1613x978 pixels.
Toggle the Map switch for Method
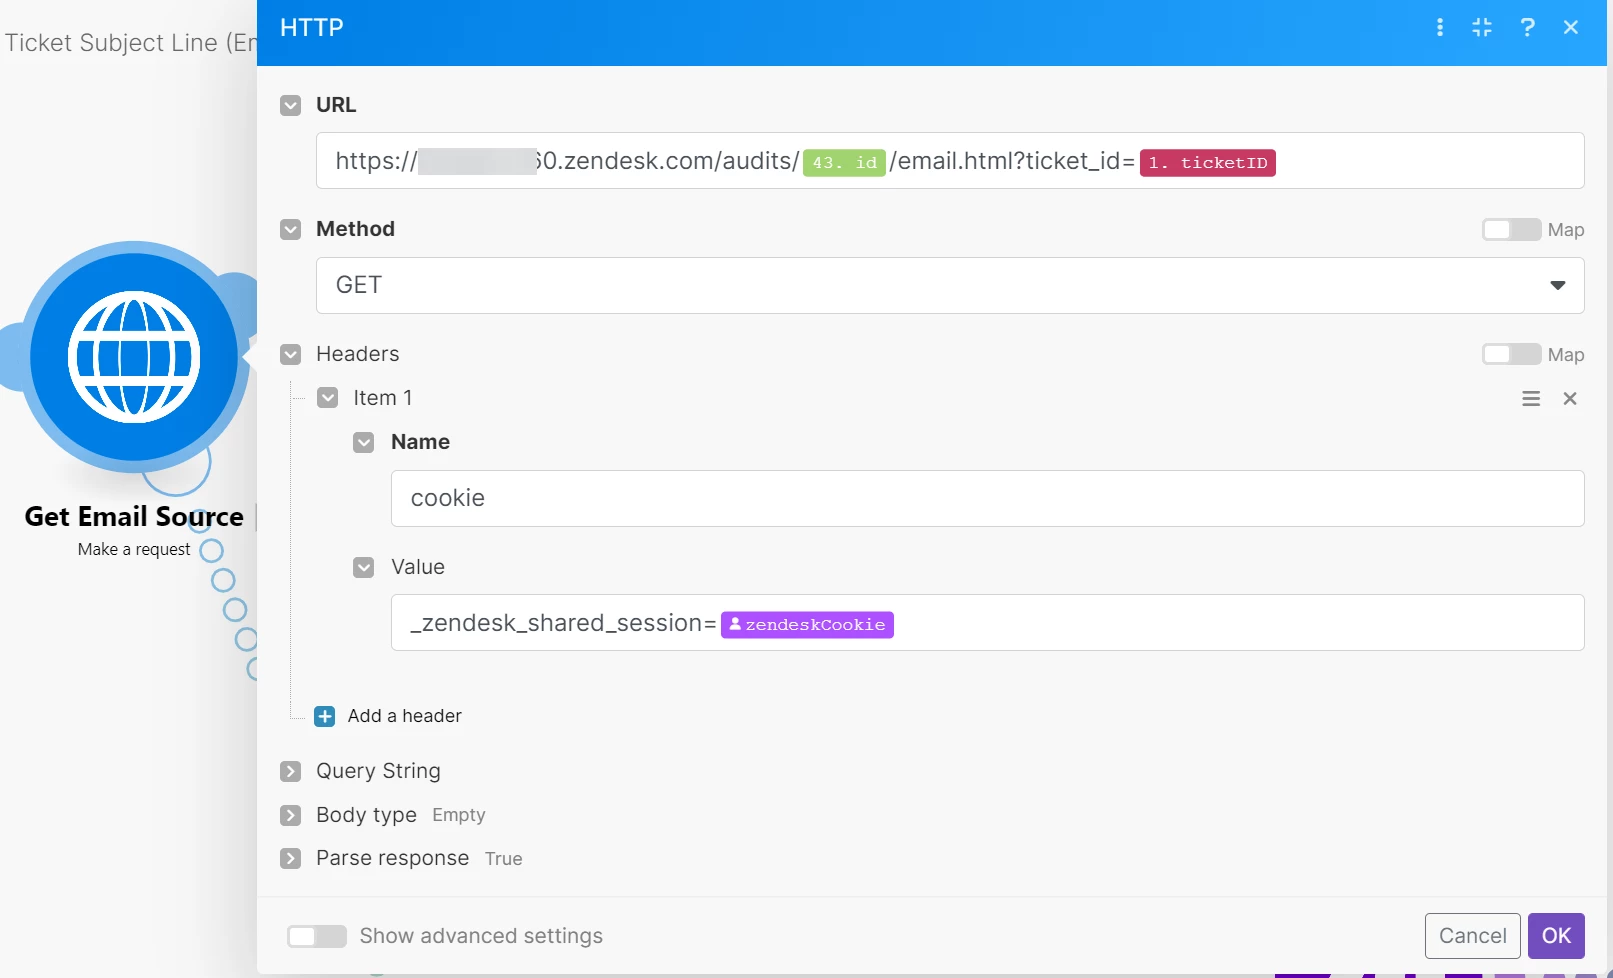[1511, 230]
